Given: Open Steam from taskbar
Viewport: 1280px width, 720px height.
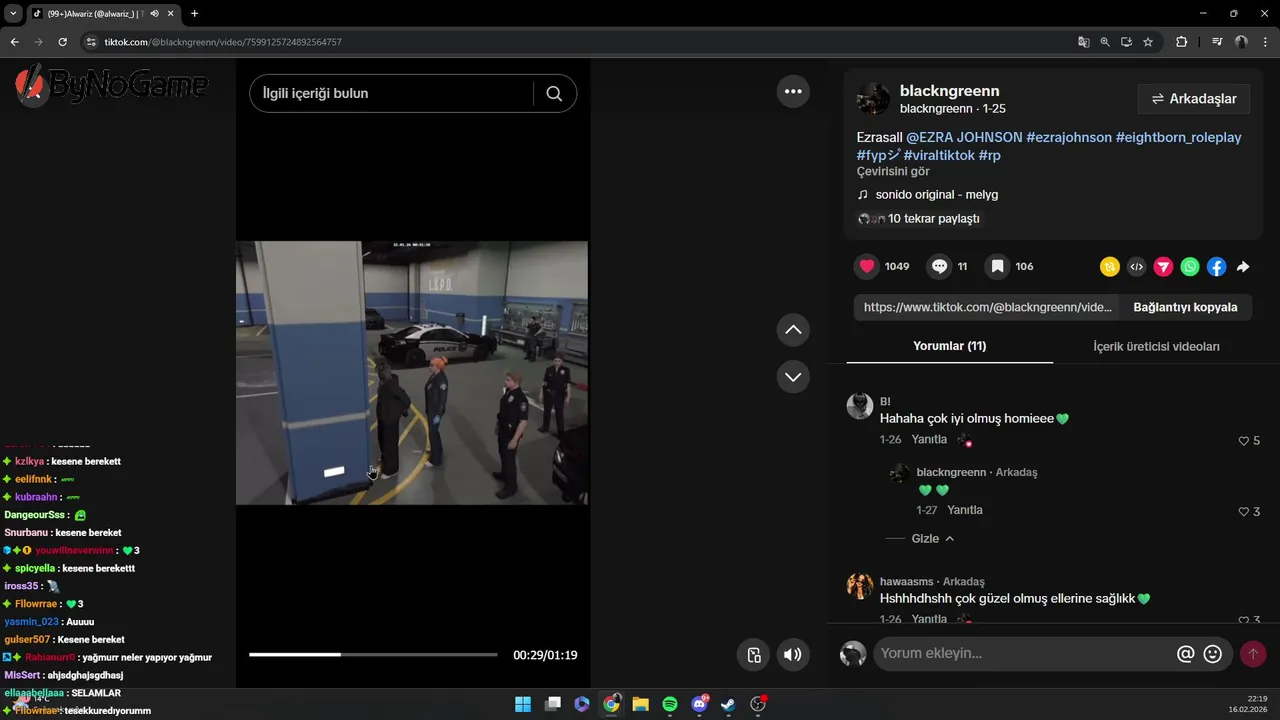Looking at the screenshot, I should point(728,704).
